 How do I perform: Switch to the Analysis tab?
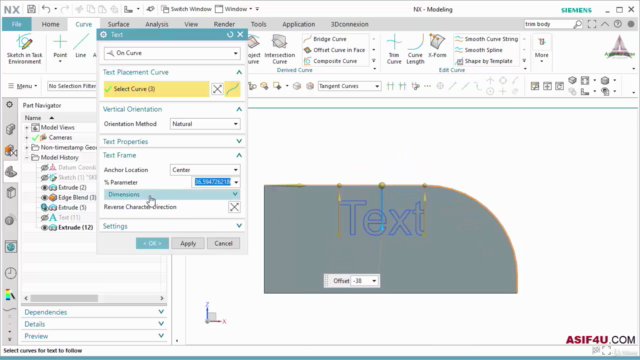click(157, 24)
